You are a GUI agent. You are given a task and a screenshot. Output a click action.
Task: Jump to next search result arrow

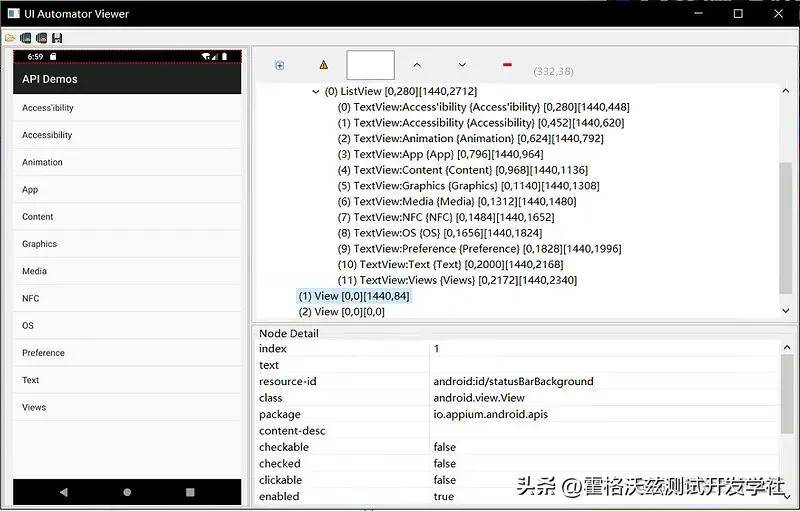tap(462, 65)
